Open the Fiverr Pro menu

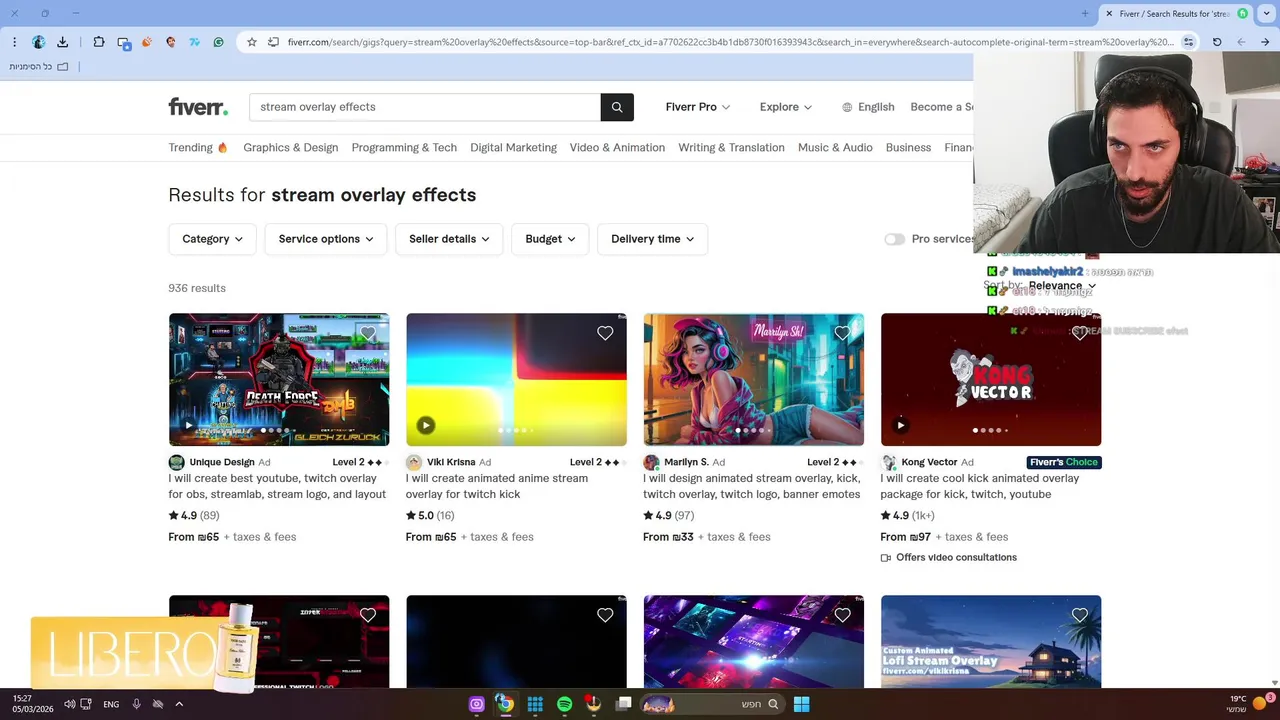pyautogui.click(x=698, y=107)
